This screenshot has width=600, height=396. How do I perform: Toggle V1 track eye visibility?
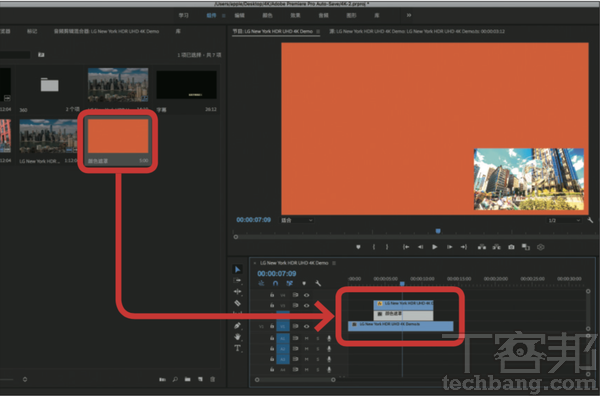coord(307,326)
